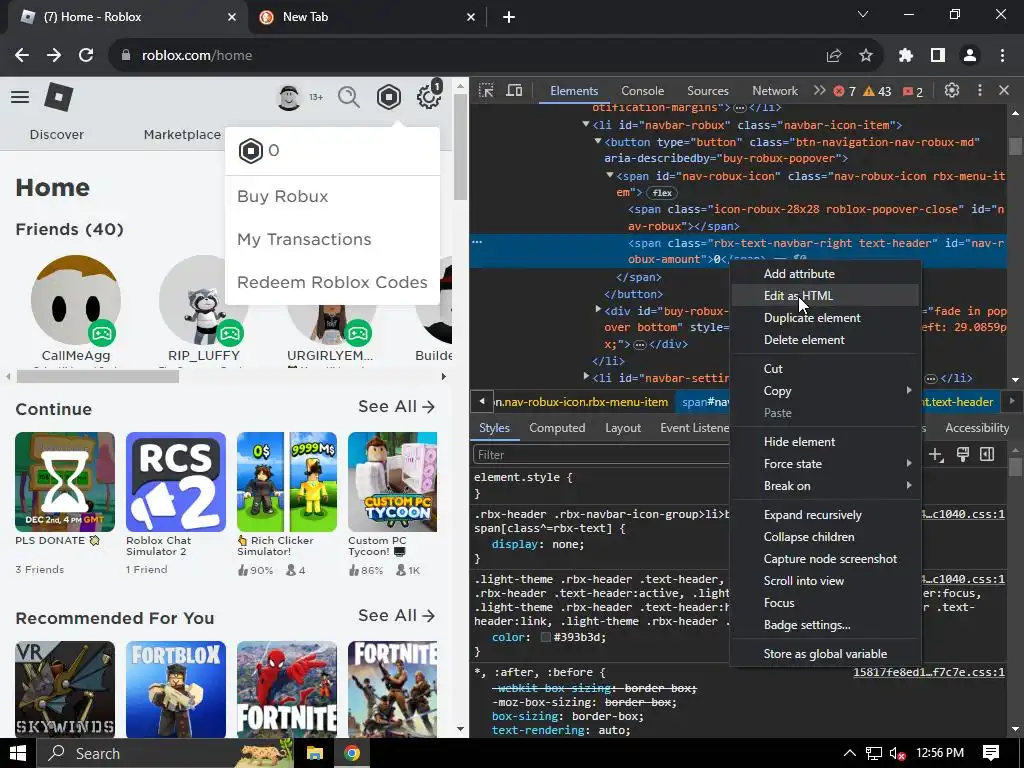
Task: Expand the navbar-settings li node
Action: (586, 377)
